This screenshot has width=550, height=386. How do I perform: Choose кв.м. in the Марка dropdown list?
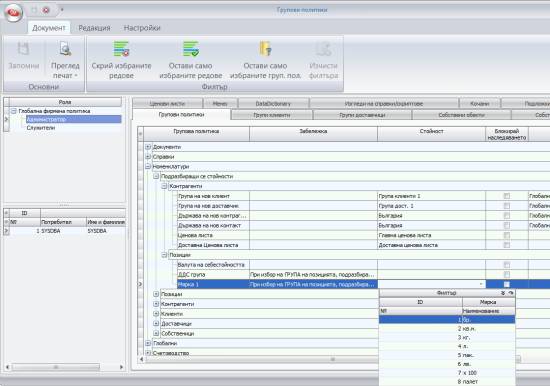point(447,328)
